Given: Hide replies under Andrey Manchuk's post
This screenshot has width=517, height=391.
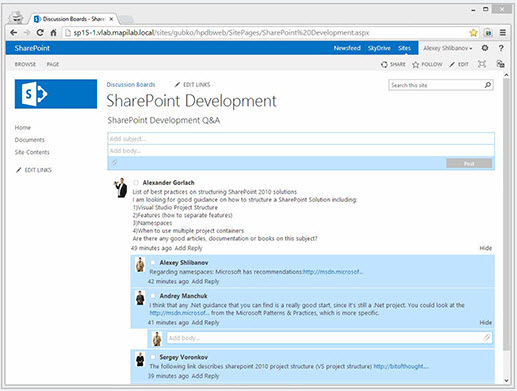Looking at the screenshot, I should pyautogui.click(x=486, y=322).
